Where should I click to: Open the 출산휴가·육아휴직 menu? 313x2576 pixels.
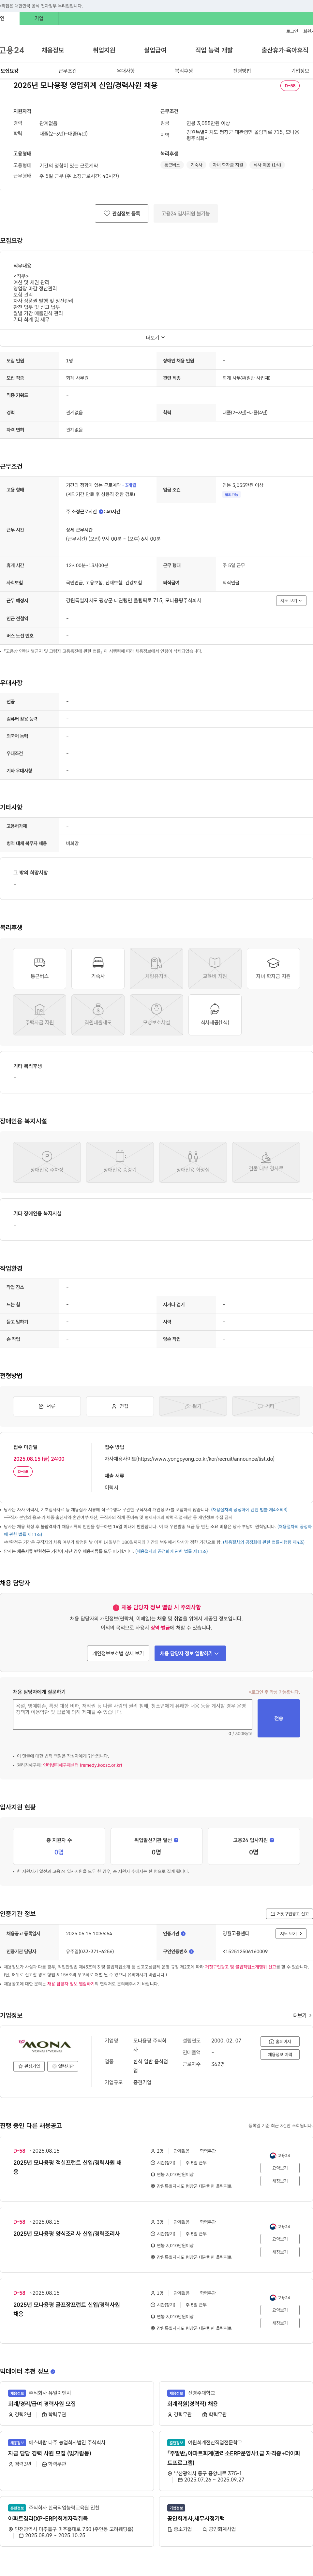pyautogui.click(x=285, y=50)
